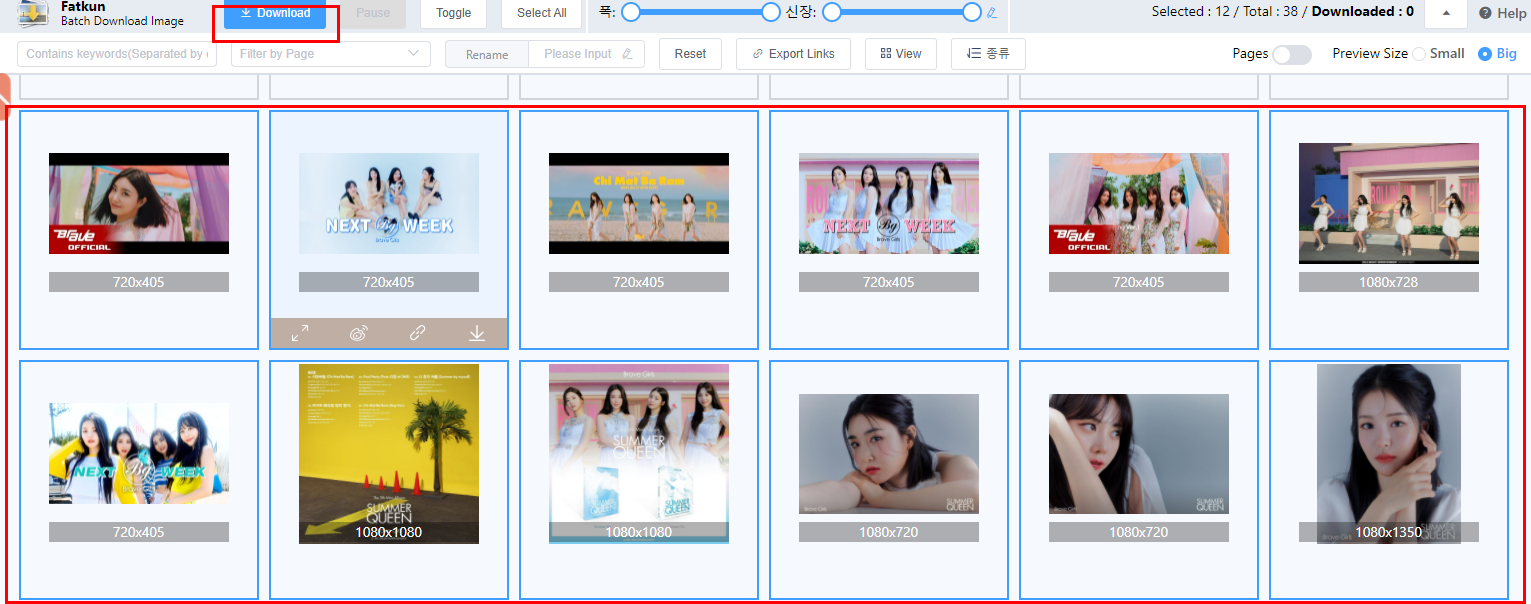This screenshot has width=1531, height=604.
Task: Click height slider maximum handle
Action: (972, 12)
